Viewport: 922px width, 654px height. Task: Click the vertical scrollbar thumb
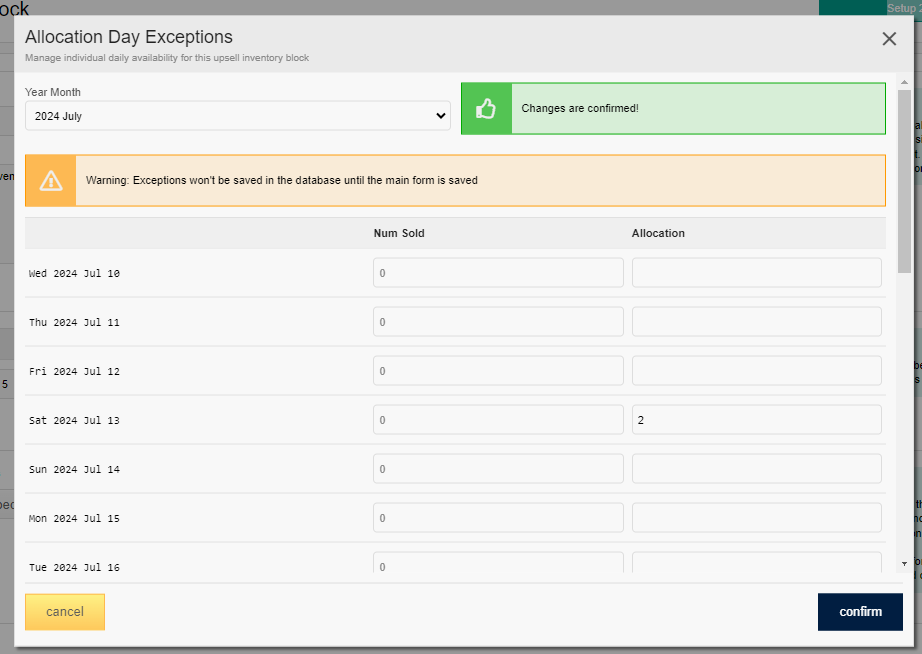pyautogui.click(x=904, y=181)
